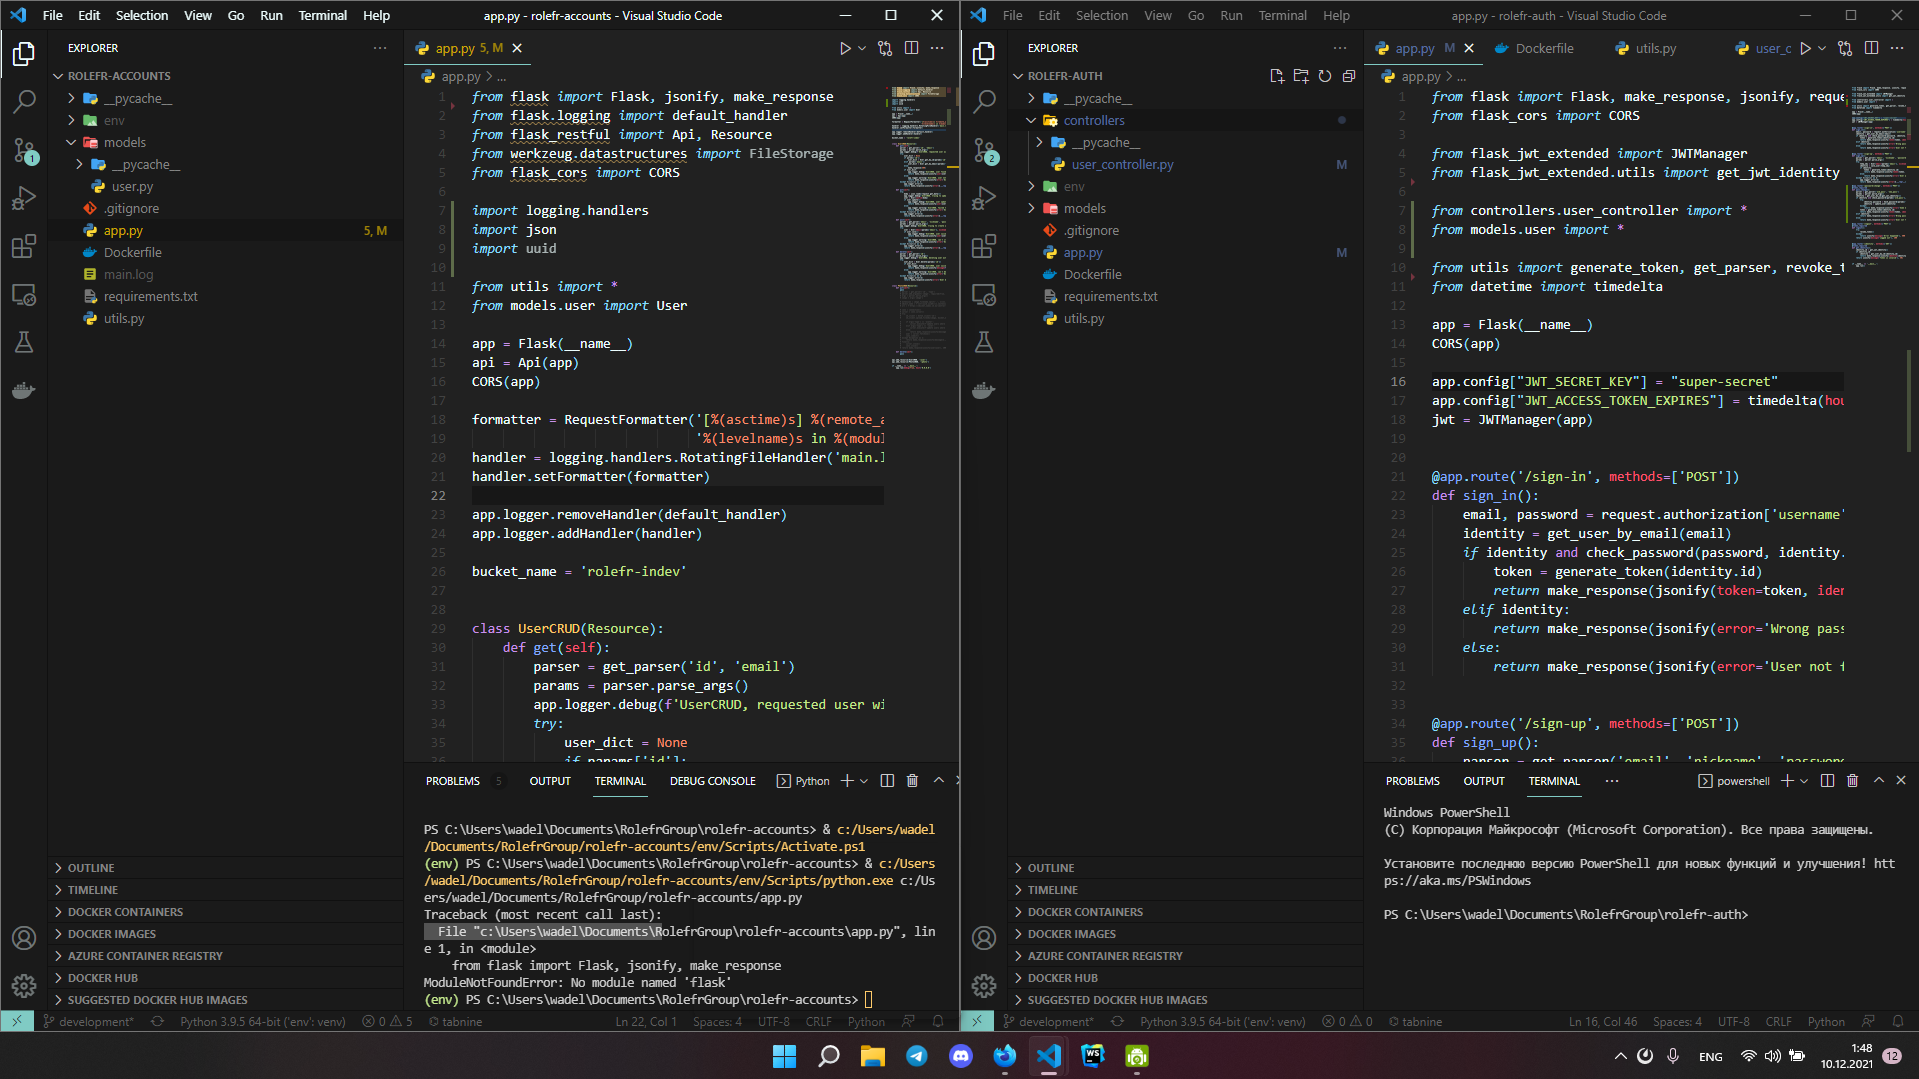Kill terminal in rolefr-accounts panel

(912, 781)
